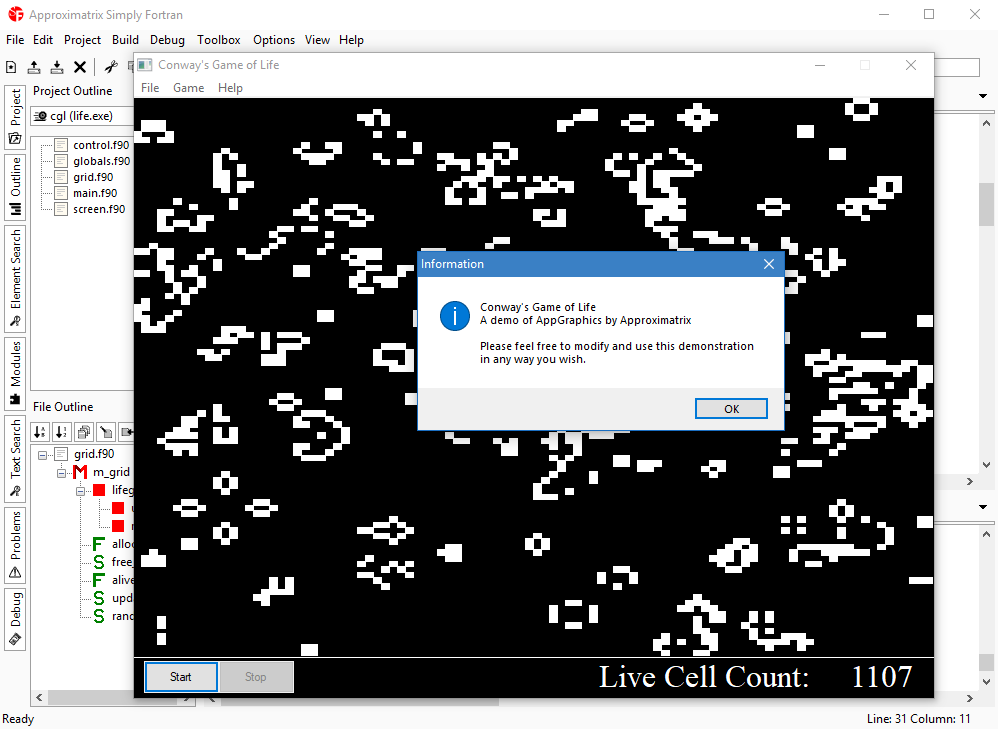998x729 pixels.
Task: Select grid.f90 in Project Outline
Action: 93,177
